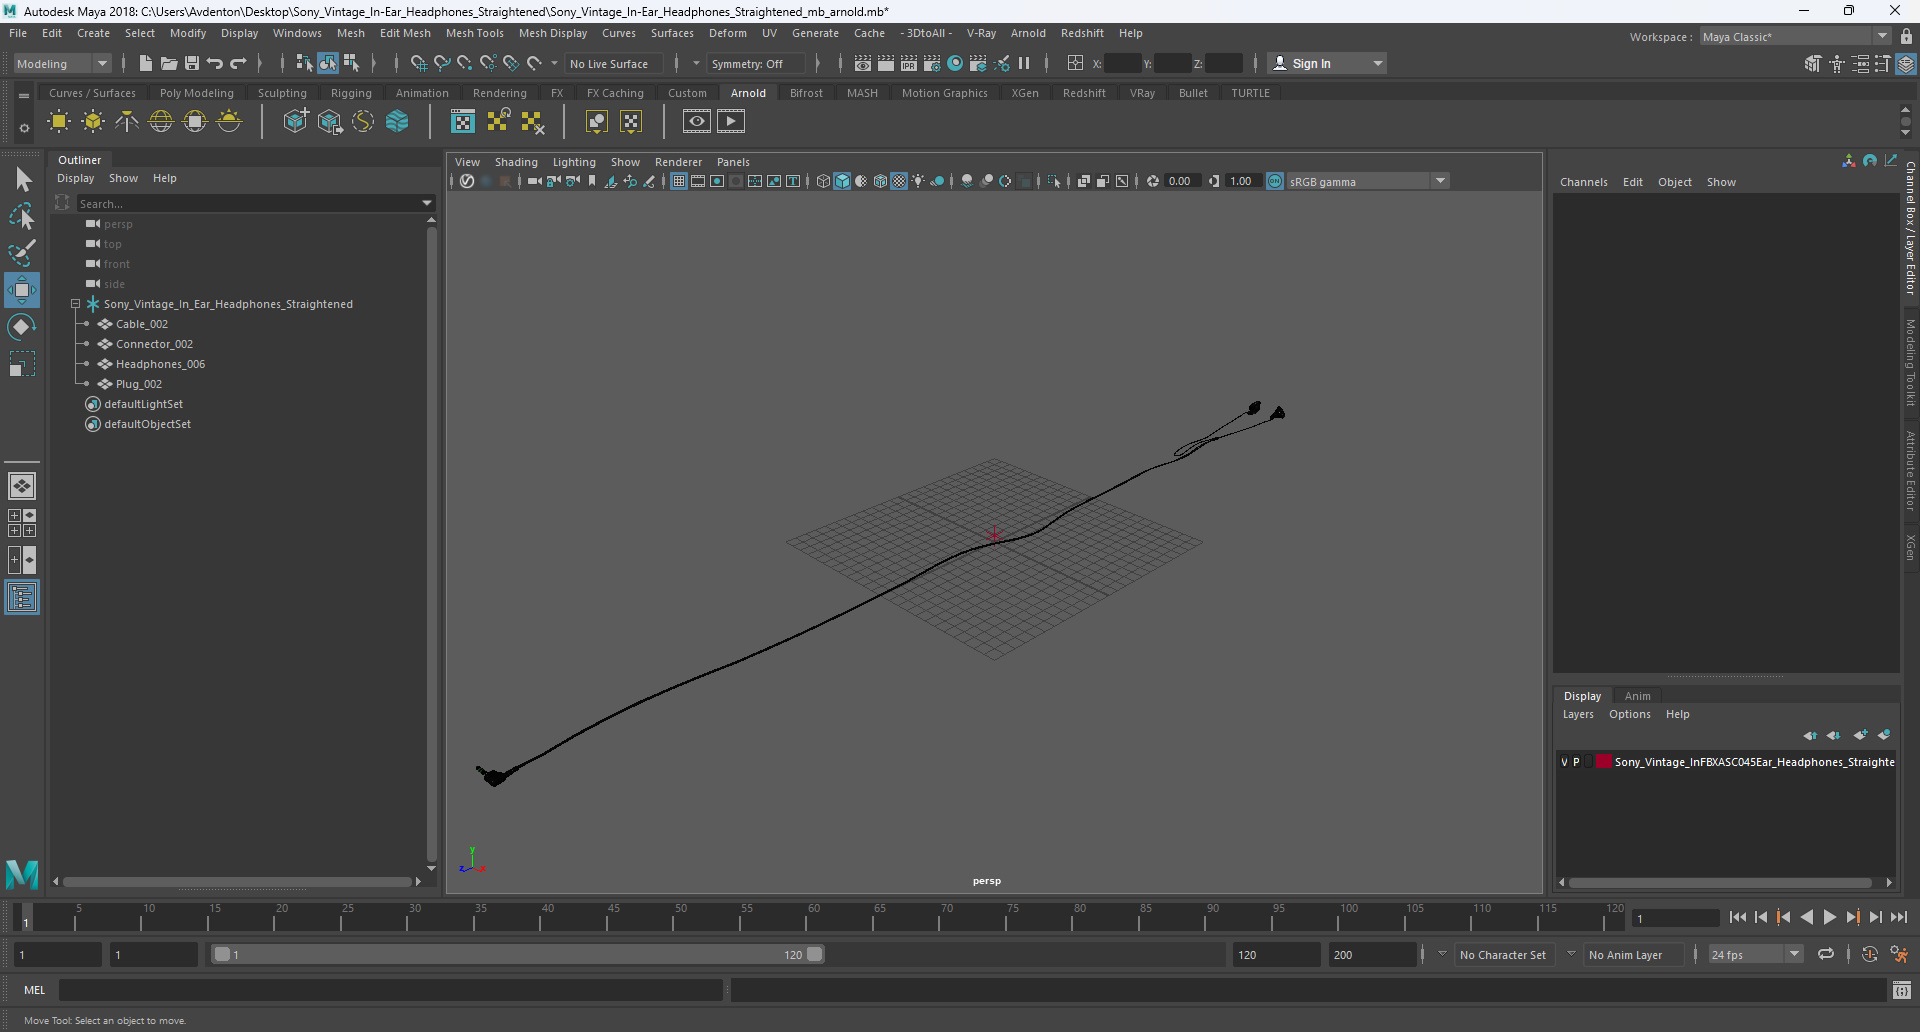Open Arnold RenderView eye icon
The width and height of the screenshot is (1920, 1032).
point(697,122)
